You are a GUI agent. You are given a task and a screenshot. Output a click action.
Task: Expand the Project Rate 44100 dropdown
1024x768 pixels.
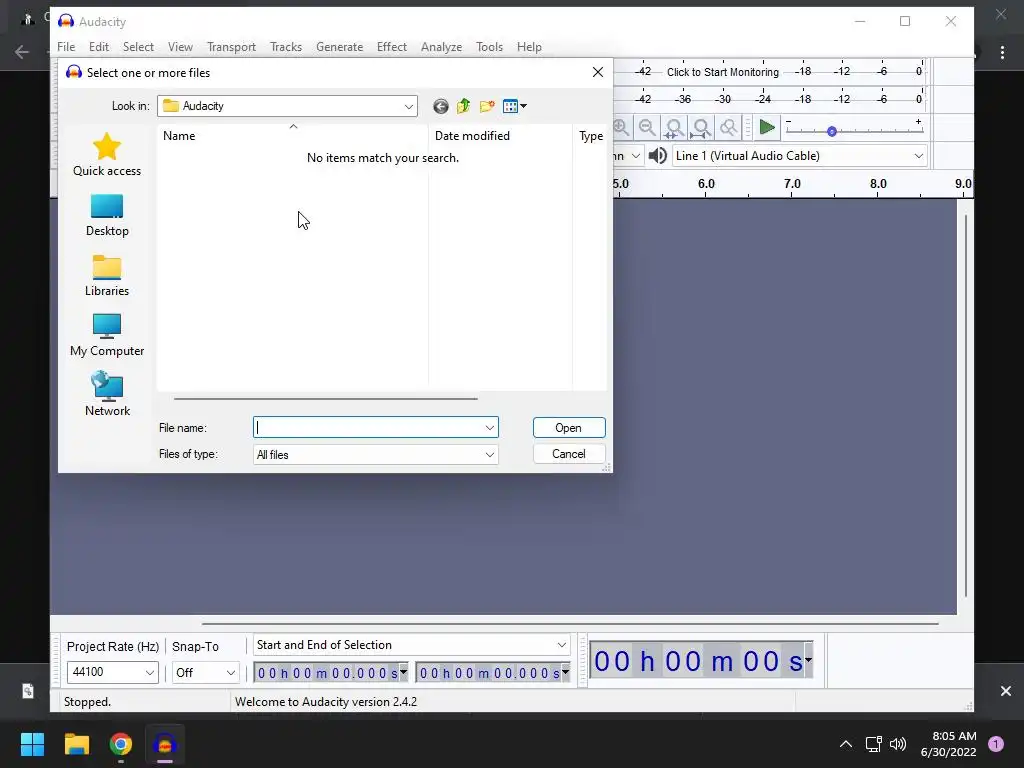[150, 672]
